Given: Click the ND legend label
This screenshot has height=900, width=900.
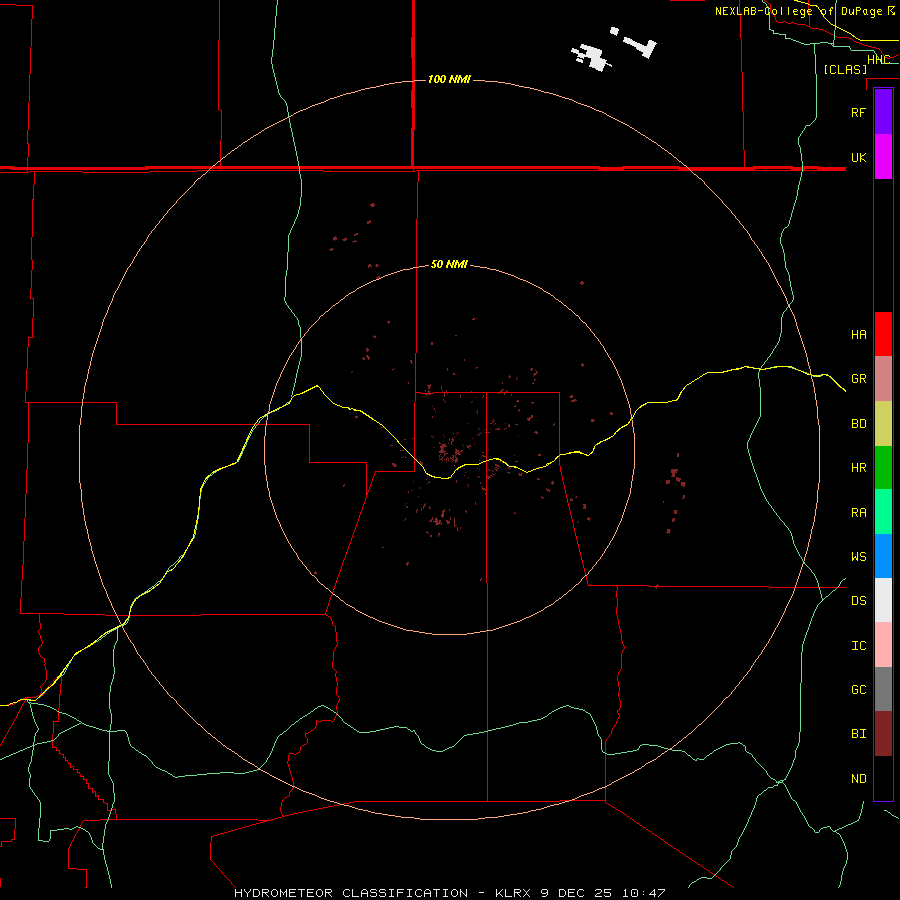Looking at the screenshot, I should point(858,779).
